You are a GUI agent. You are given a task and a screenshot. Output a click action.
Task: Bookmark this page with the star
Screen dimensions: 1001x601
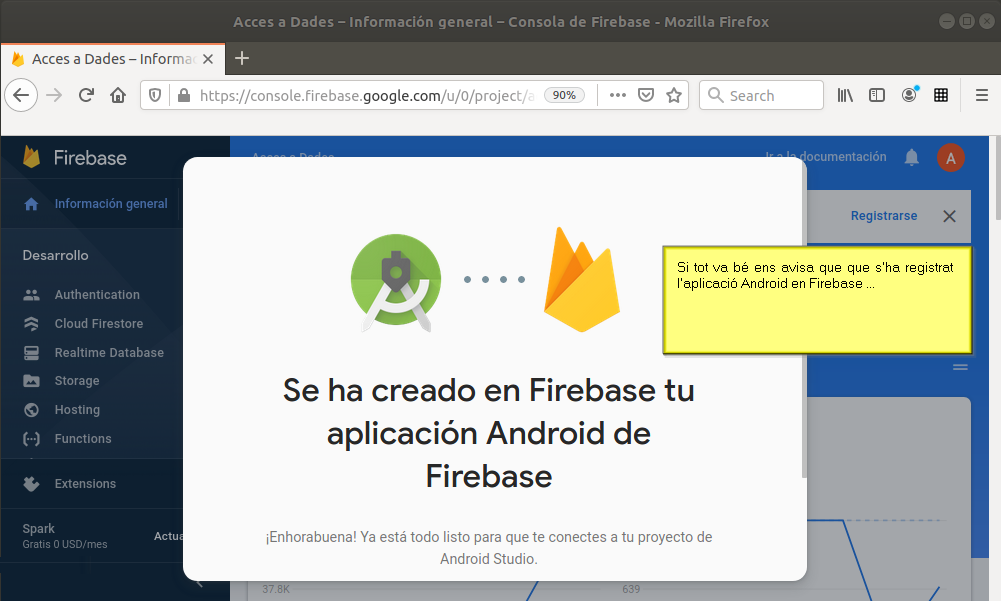[x=674, y=96]
